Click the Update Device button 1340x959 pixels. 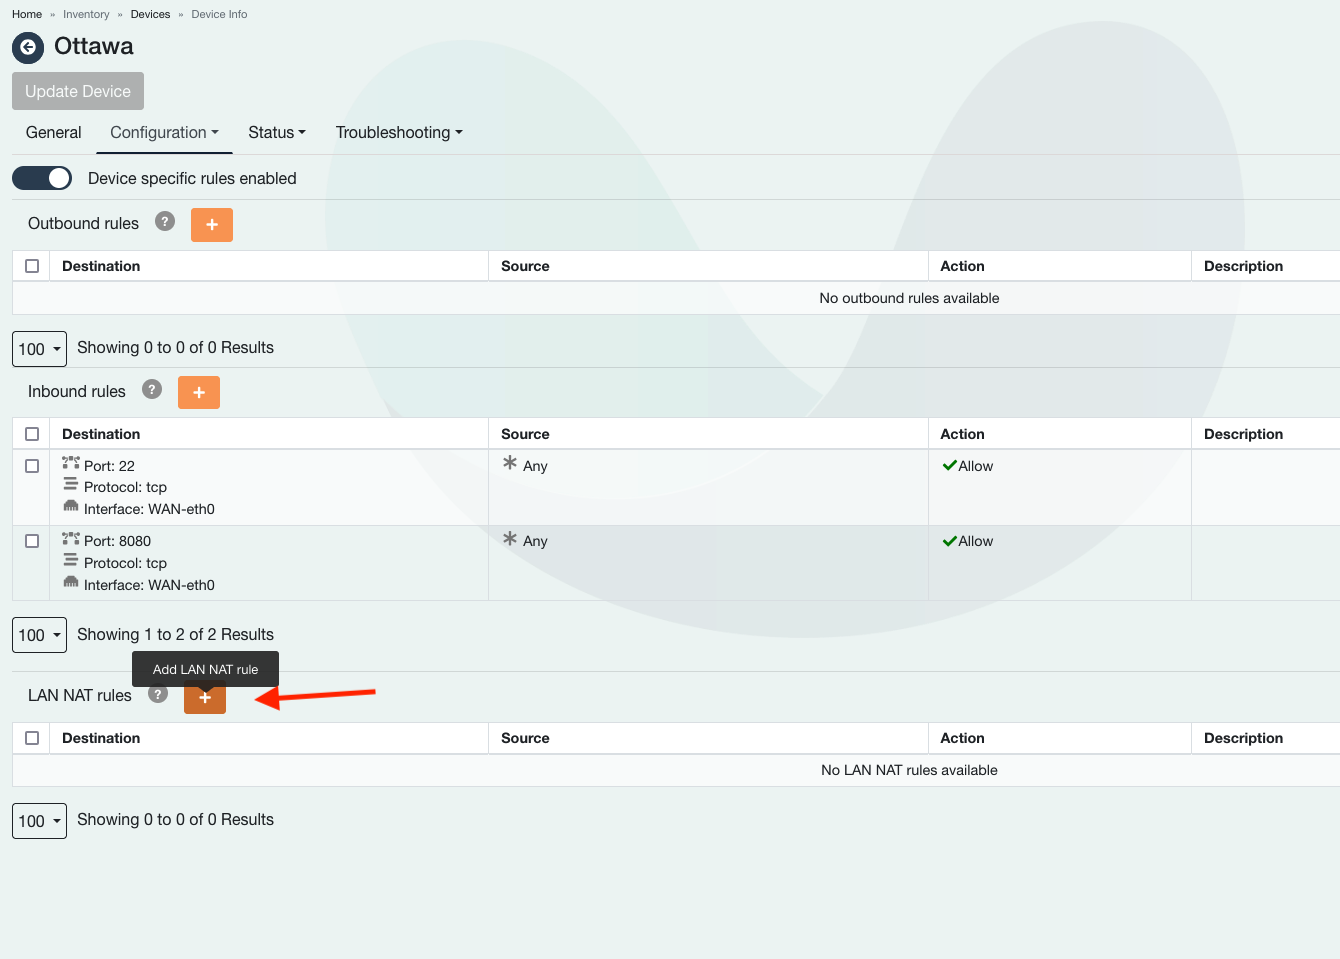78,91
